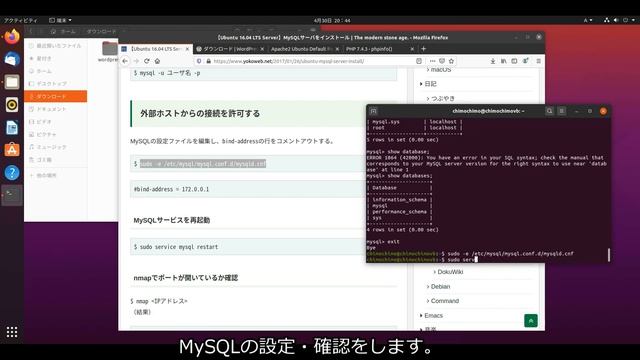Select Starred in Files sidebar
640x360 pixels.
point(56,58)
